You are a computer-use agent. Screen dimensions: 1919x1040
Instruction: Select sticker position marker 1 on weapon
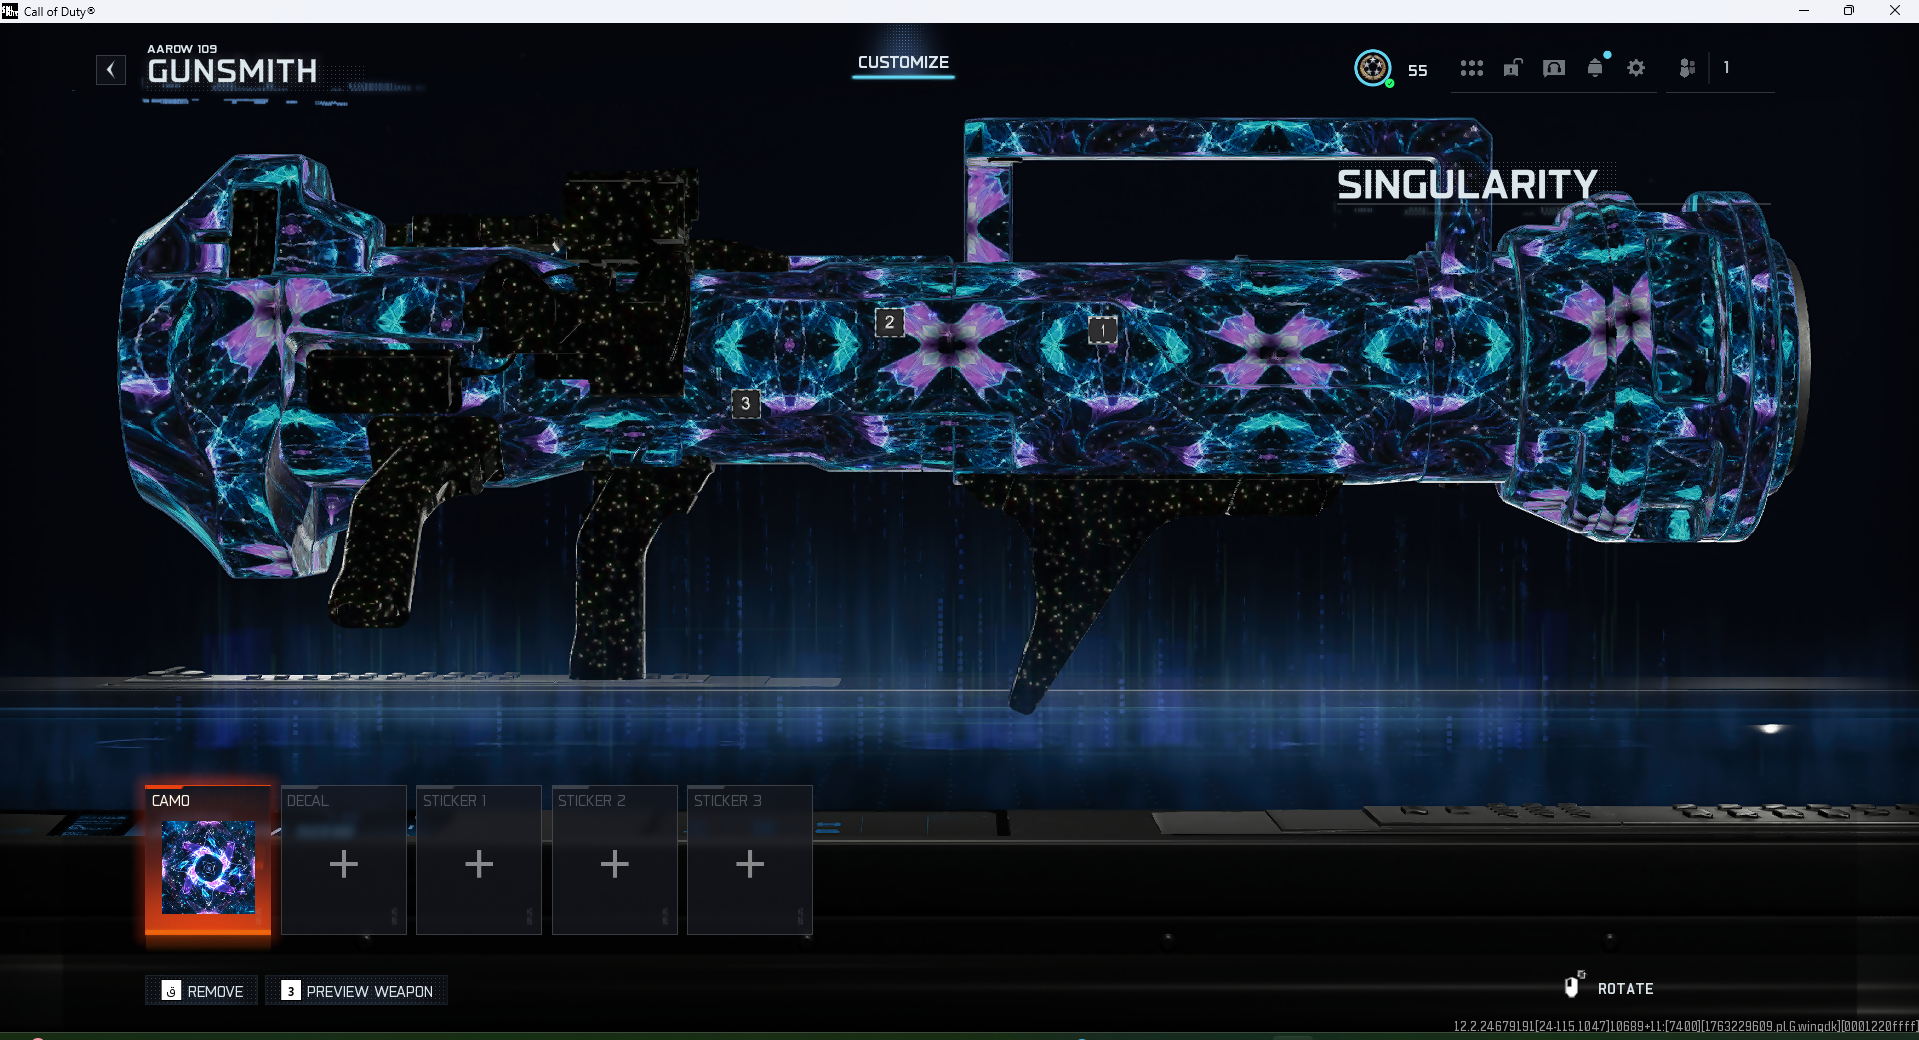pos(1103,329)
